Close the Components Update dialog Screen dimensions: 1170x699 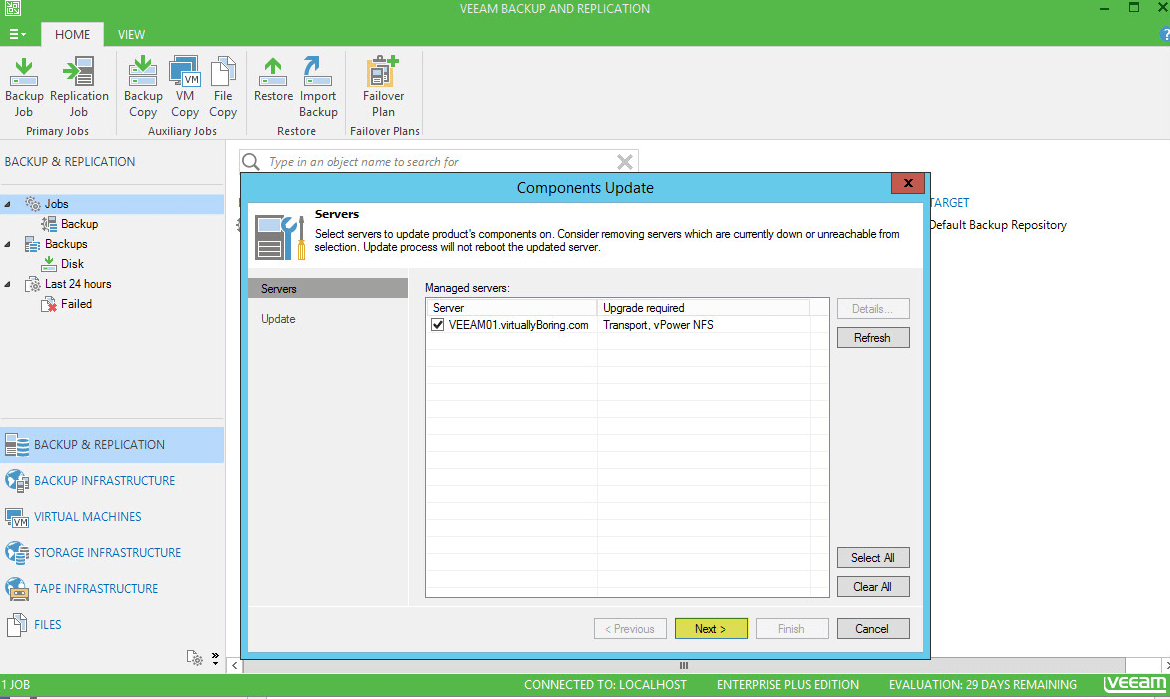coord(908,184)
